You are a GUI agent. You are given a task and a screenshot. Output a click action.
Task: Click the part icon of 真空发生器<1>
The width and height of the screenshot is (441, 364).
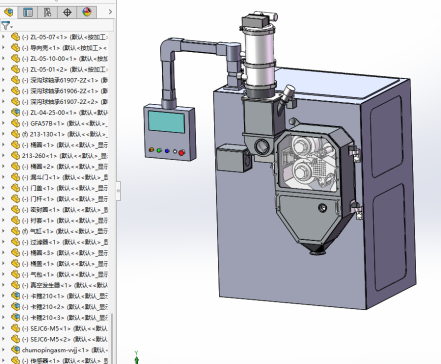click(x=15, y=285)
